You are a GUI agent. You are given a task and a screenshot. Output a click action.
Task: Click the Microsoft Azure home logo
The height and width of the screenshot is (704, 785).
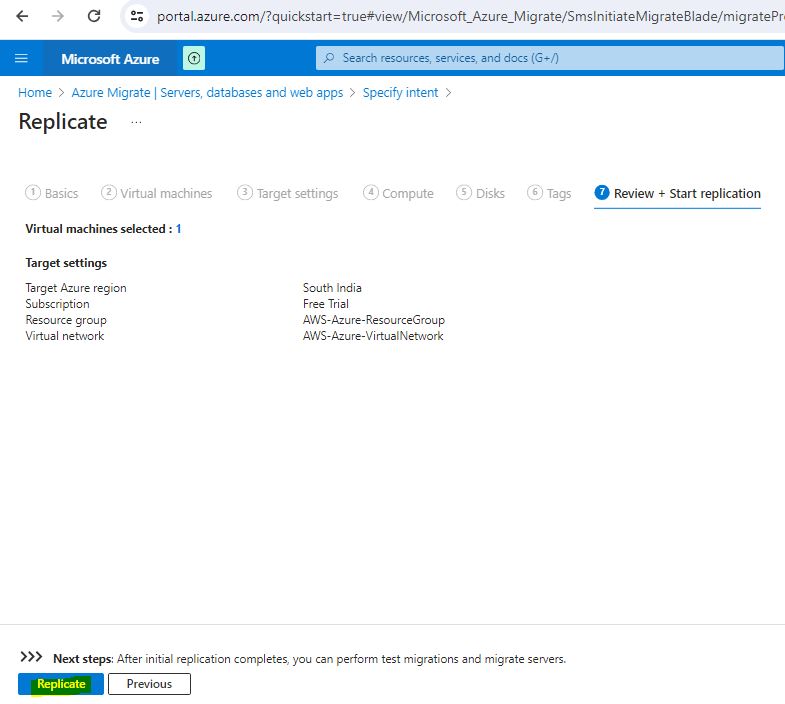coord(110,59)
